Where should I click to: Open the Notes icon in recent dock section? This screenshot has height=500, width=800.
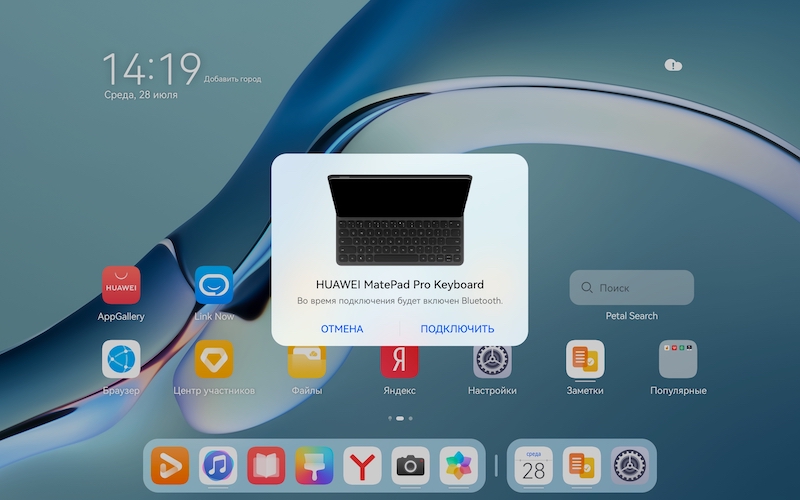pos(582,465)
